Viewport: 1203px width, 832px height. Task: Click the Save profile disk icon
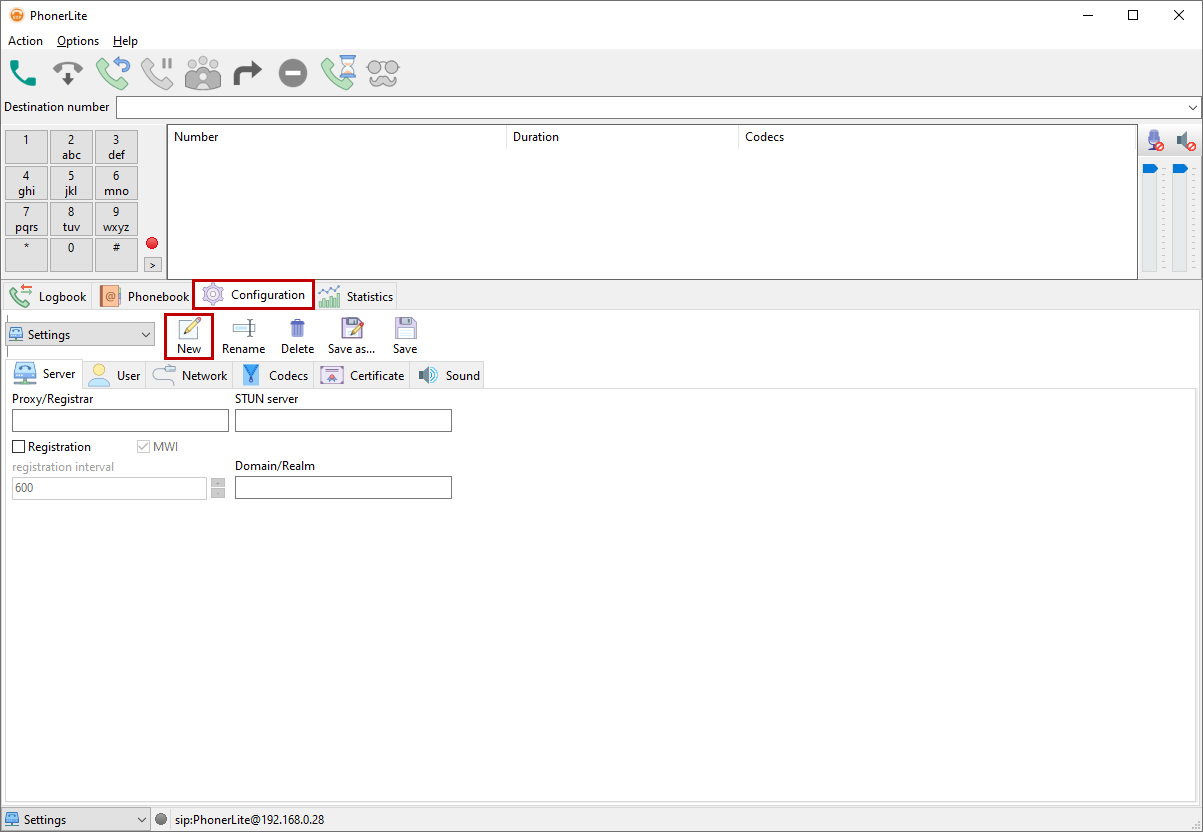[x=405, y=336]
